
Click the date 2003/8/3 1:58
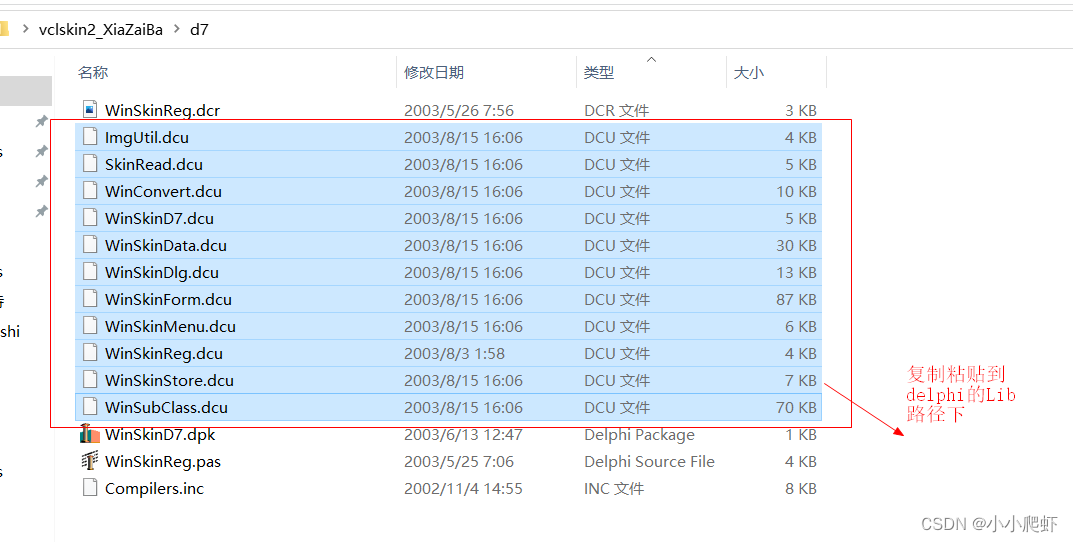454,354
